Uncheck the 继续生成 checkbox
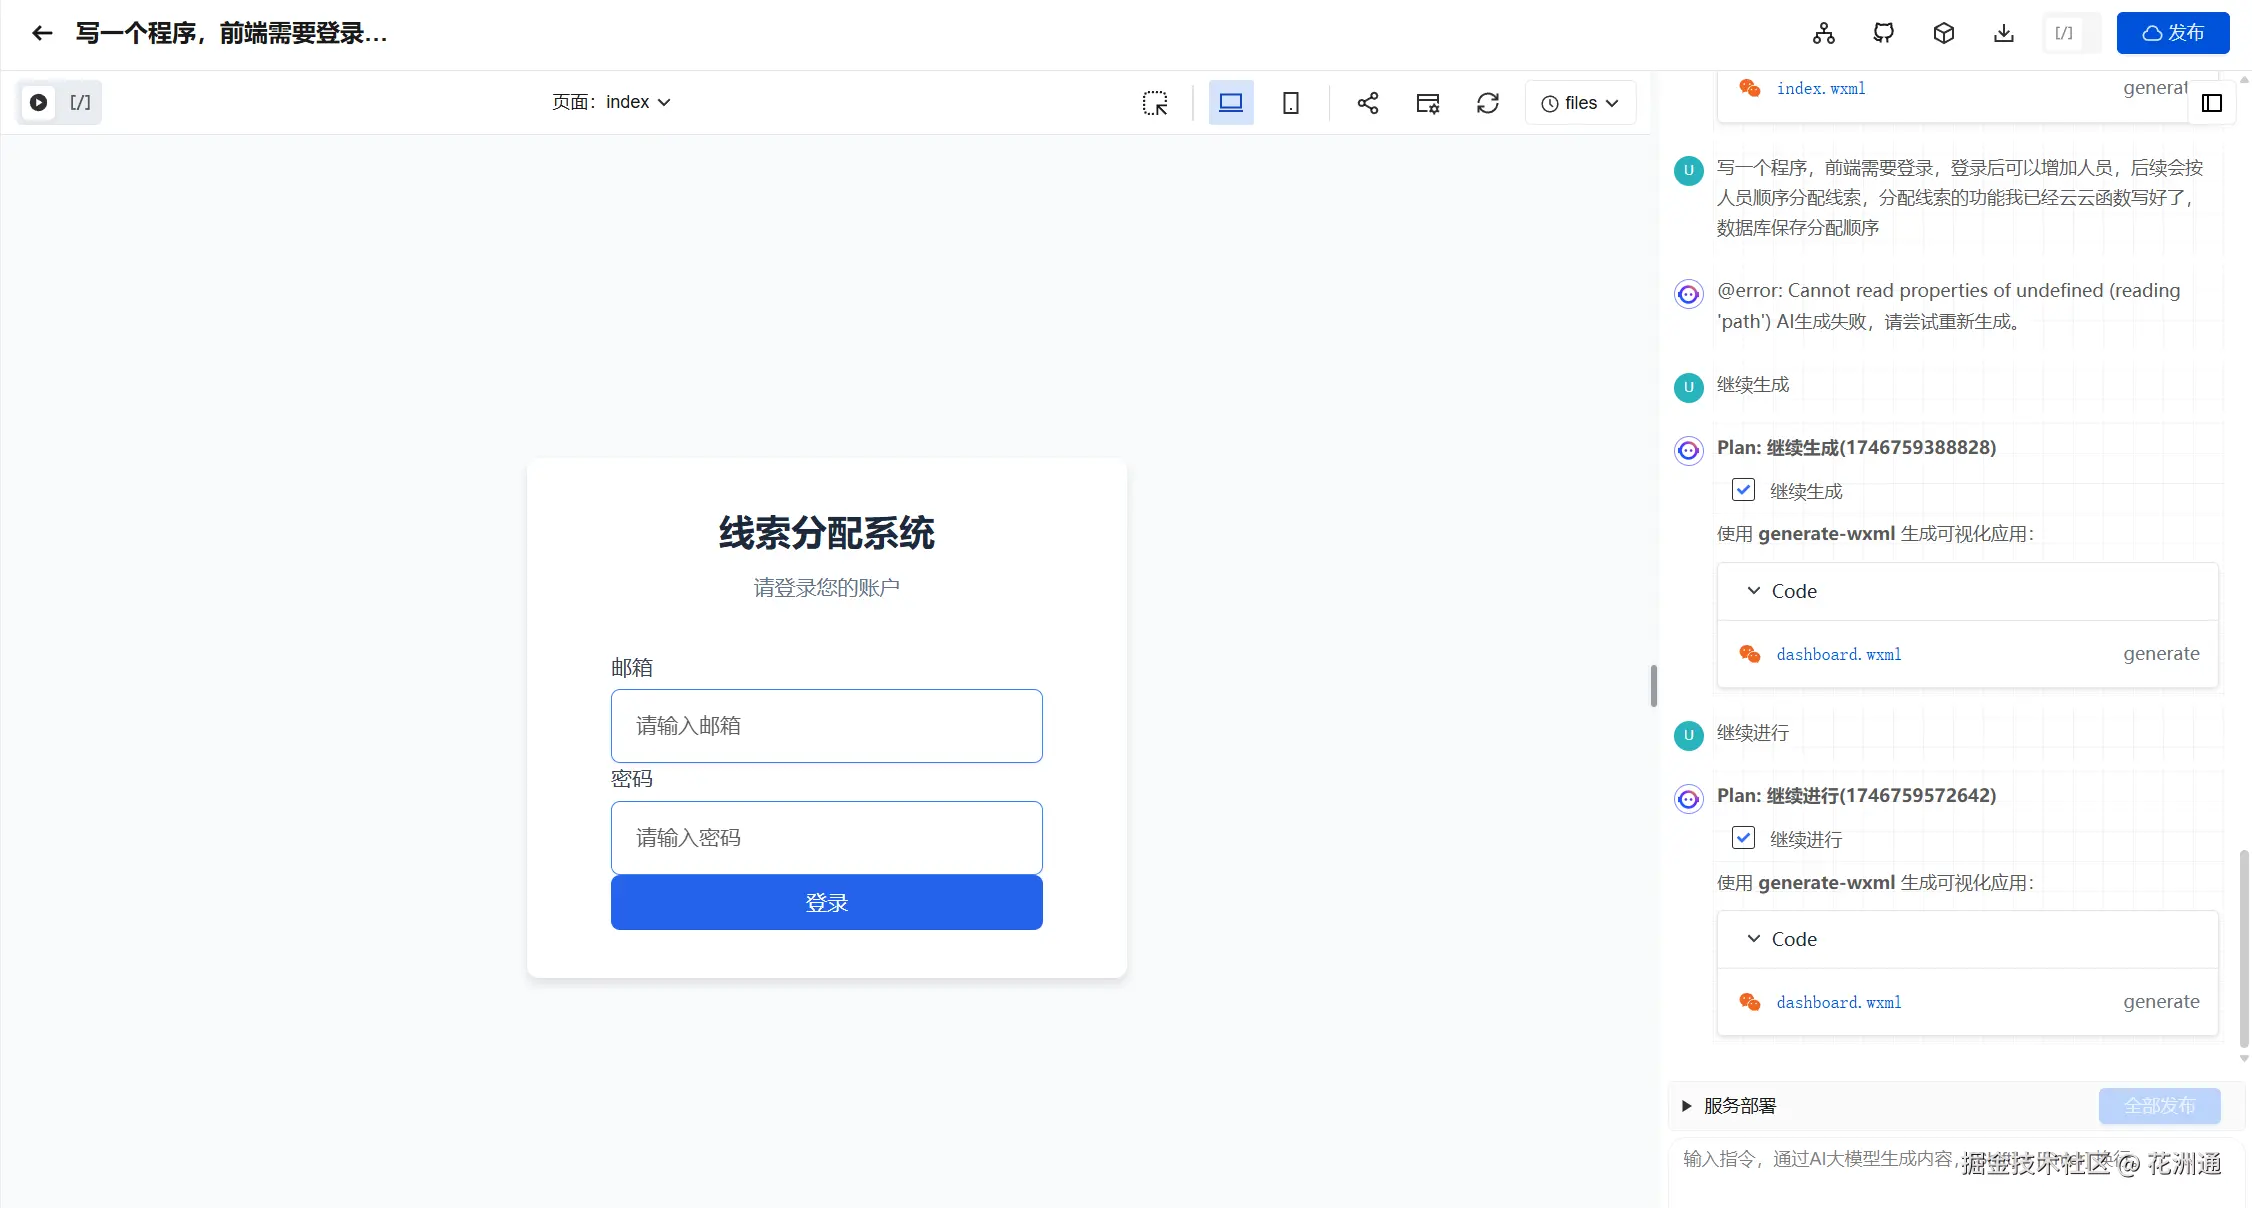 tap(1743, 489)
